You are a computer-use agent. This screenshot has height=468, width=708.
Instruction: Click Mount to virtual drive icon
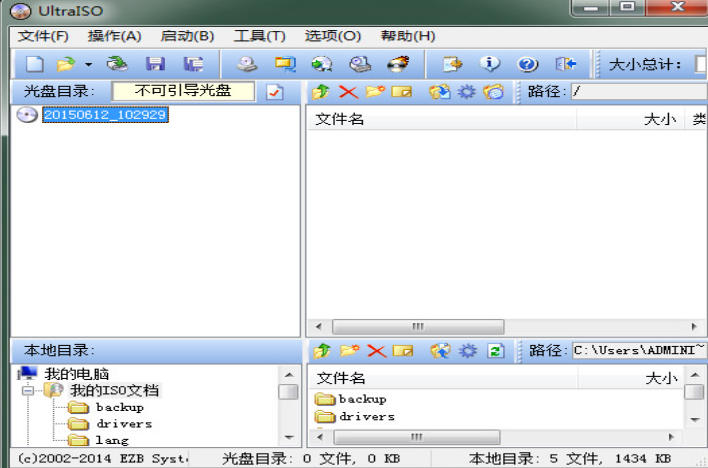(322, 64)
